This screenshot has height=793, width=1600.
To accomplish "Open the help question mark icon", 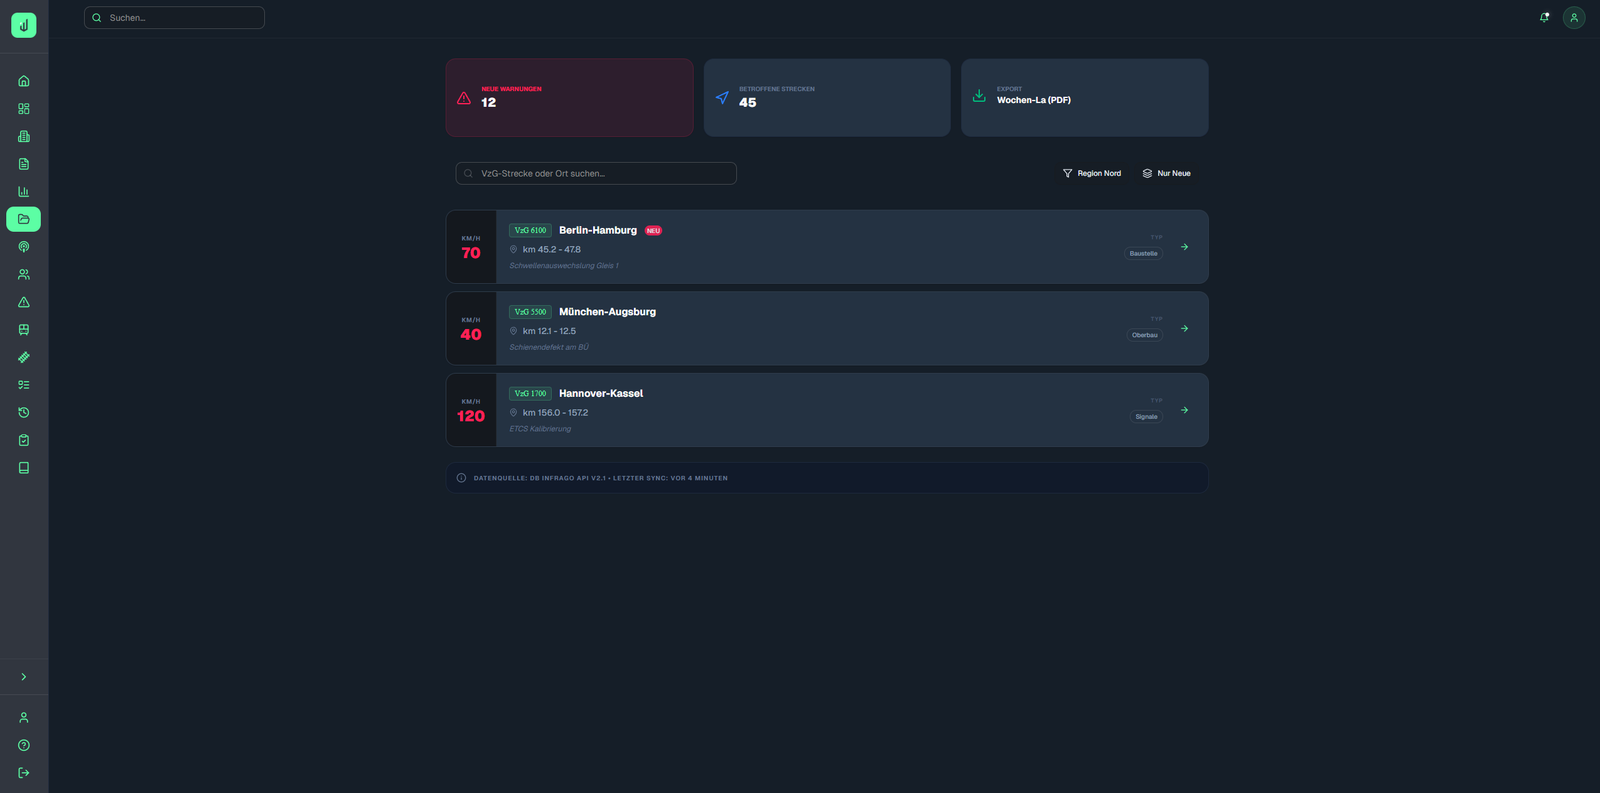I will pyautogui.click(x=24, y=745).
